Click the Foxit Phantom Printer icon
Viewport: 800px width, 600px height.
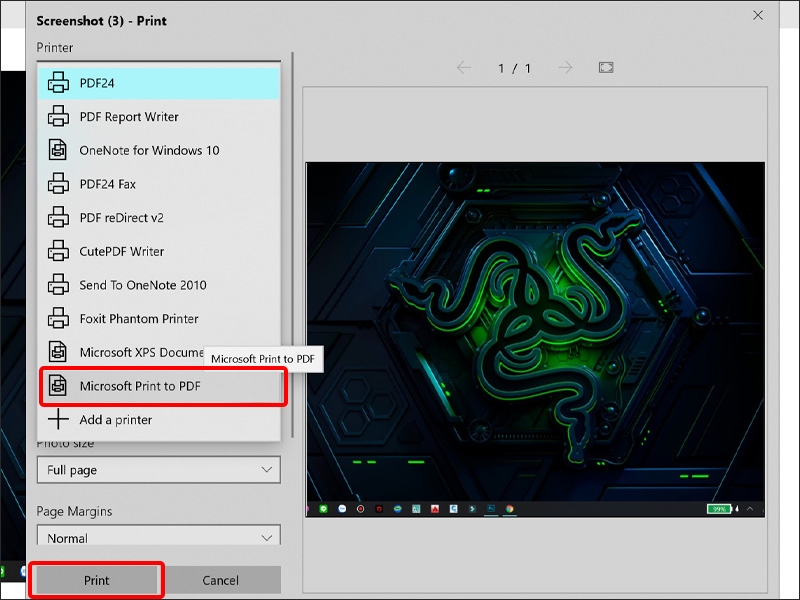[58, 318]
